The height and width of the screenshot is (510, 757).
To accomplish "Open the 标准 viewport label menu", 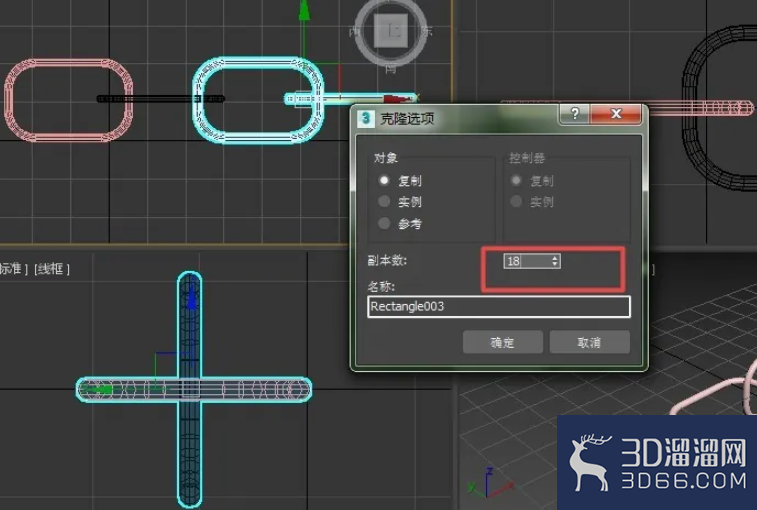I will click(13, 269).
